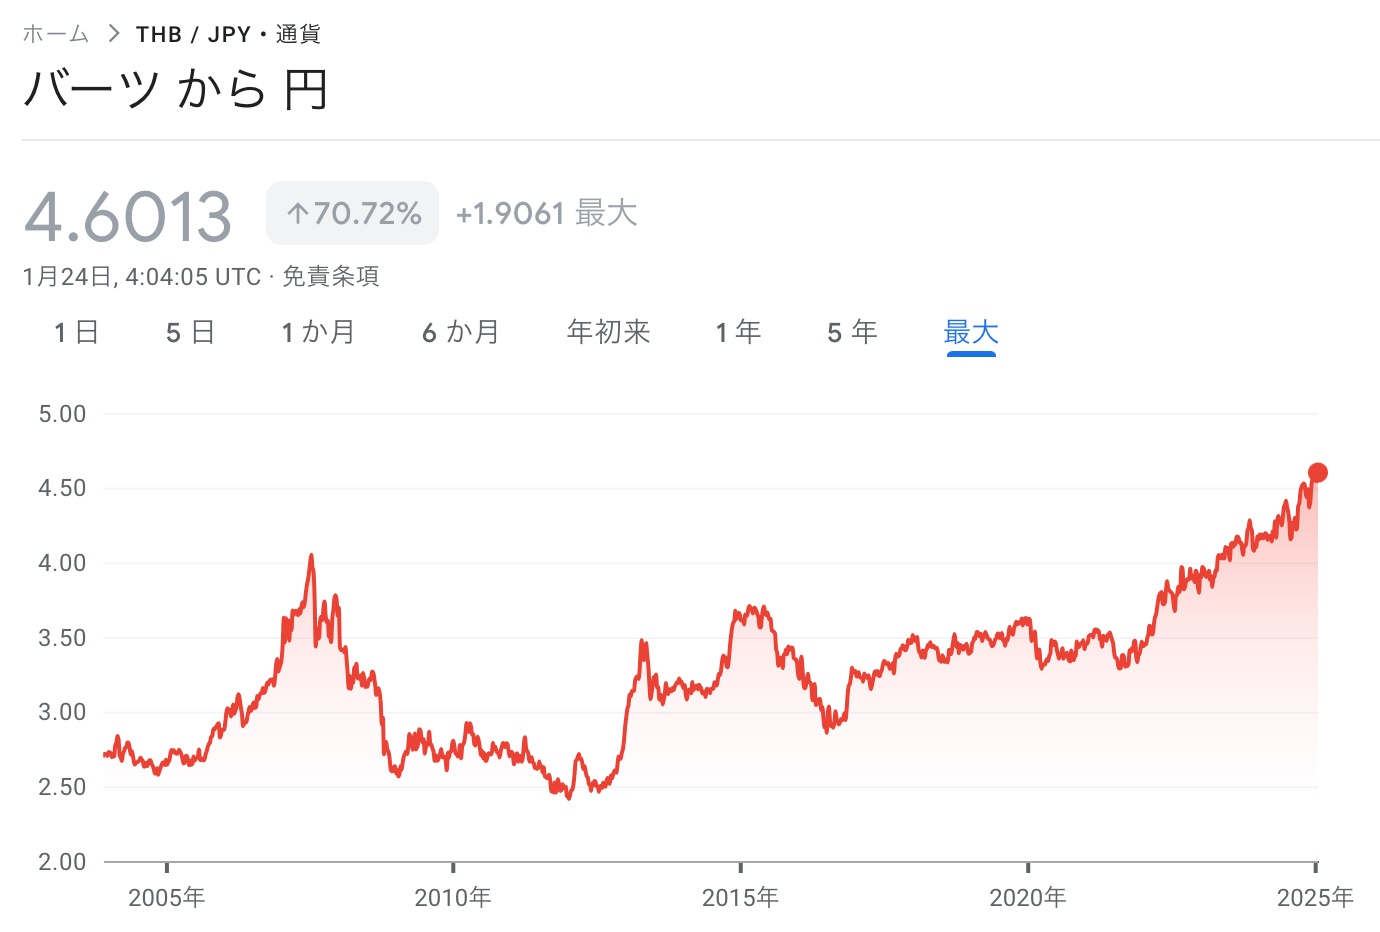Open the 年初来 performance view
1380x932 pixels.
click(x=608, y=332)
